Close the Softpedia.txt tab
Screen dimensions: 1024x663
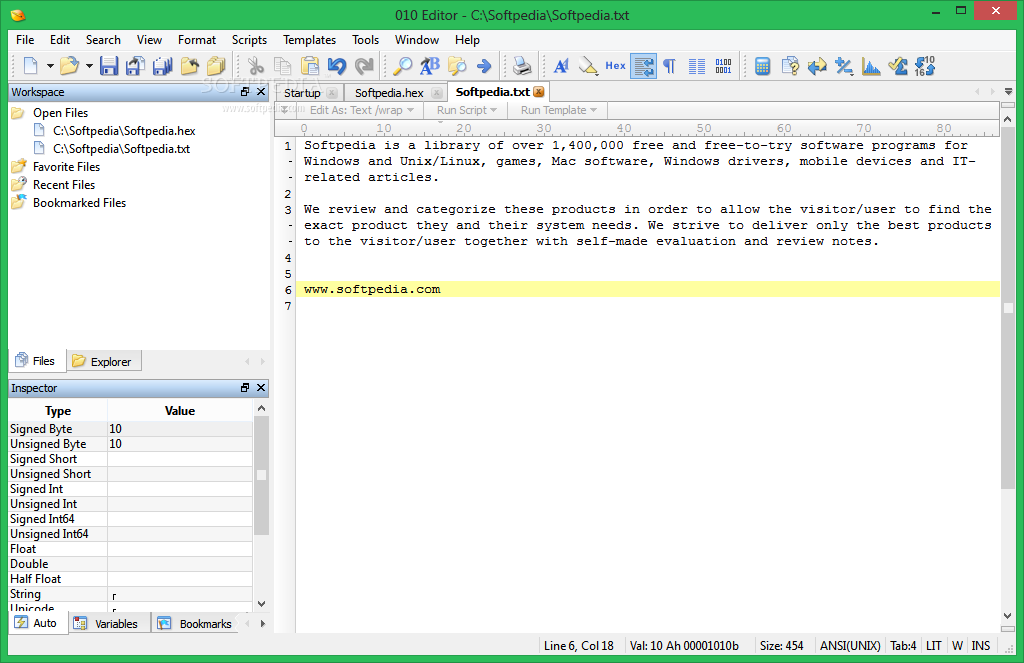point(539,92)
